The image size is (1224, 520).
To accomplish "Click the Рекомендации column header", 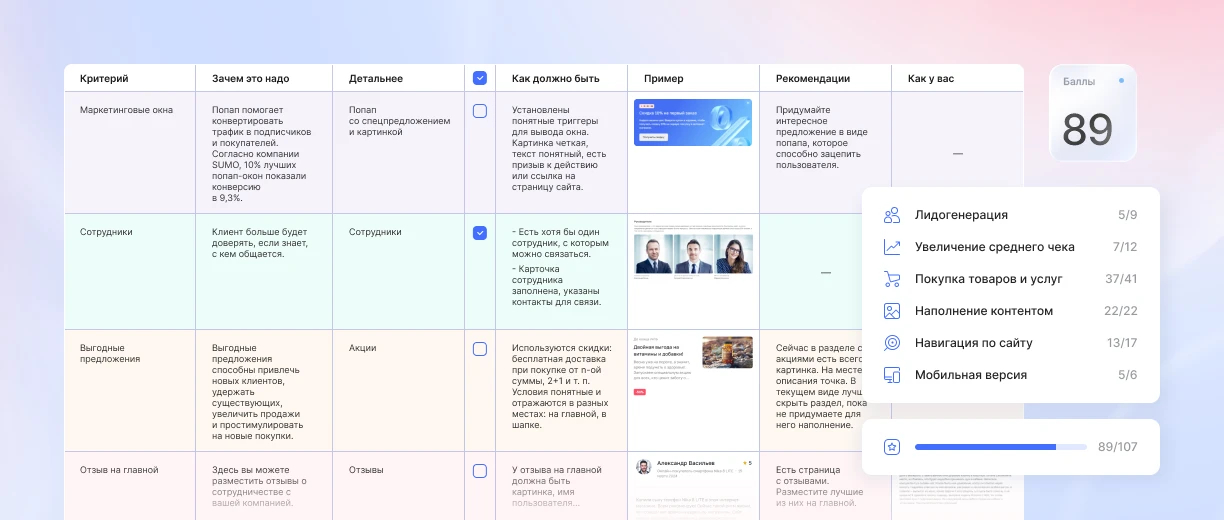I will pos(813,78).
